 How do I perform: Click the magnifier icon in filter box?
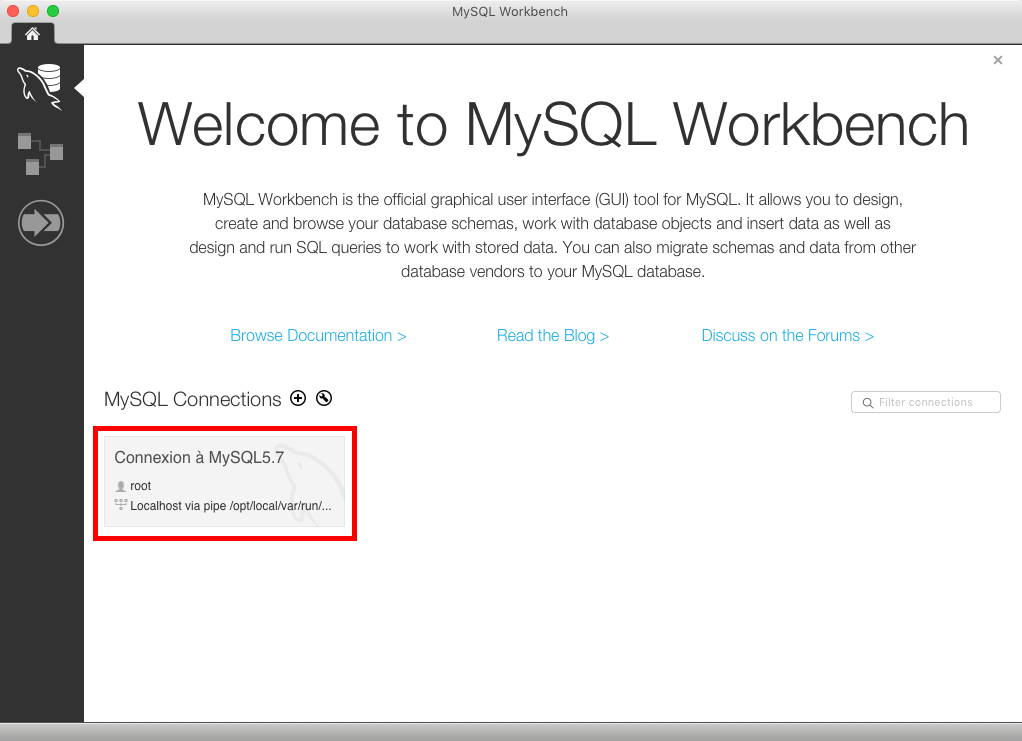[867, 403]
